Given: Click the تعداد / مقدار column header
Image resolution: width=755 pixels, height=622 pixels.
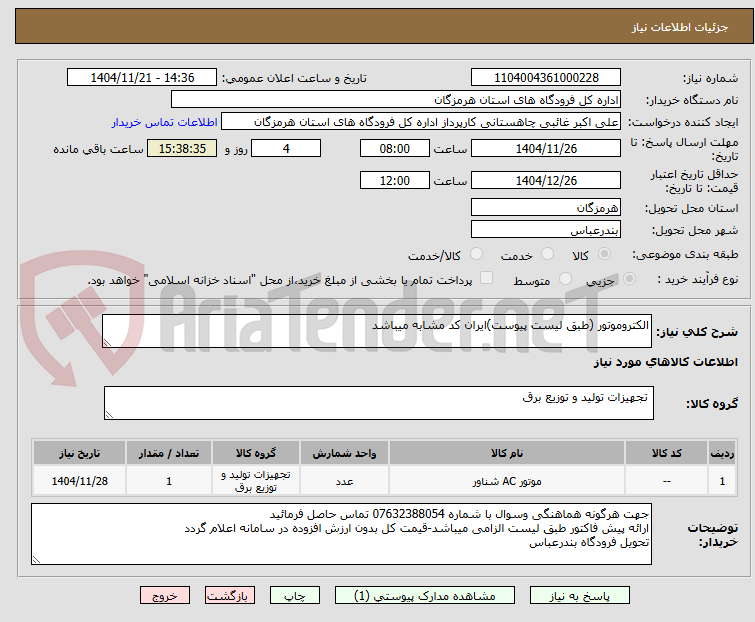Looking at the screenshot, I should [x=169, y=453].
